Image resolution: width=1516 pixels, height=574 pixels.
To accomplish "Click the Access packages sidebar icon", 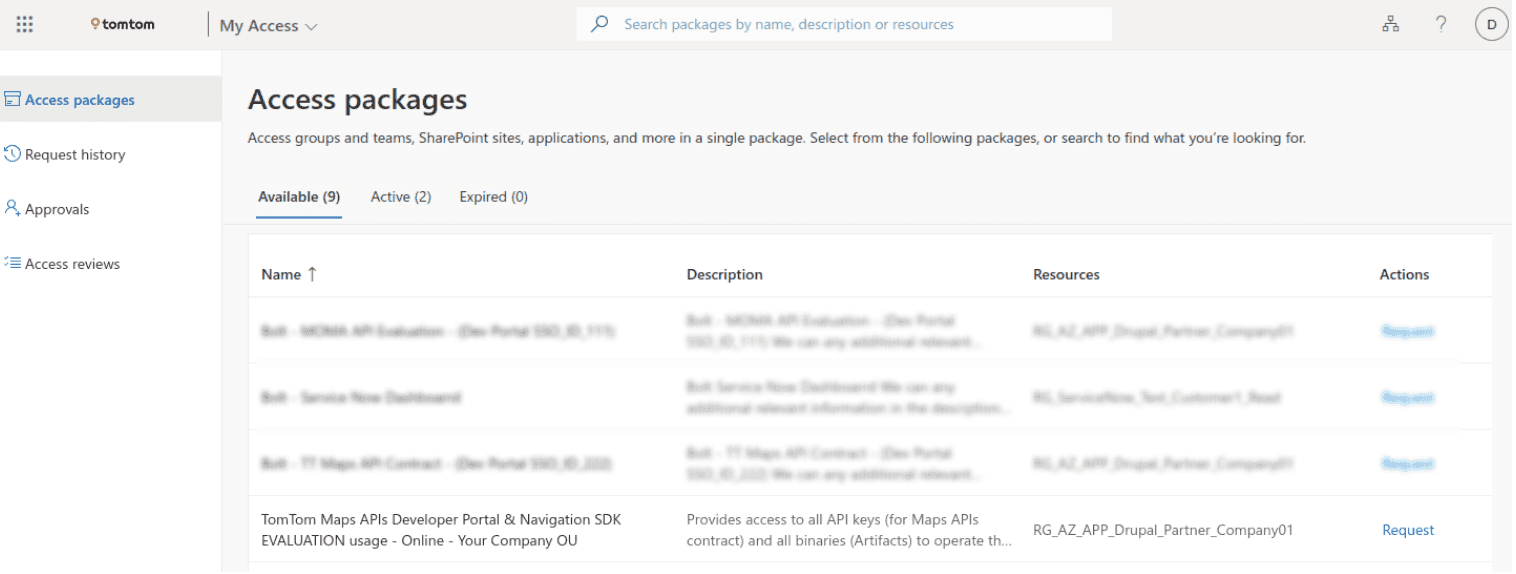I will pos(13,99).
